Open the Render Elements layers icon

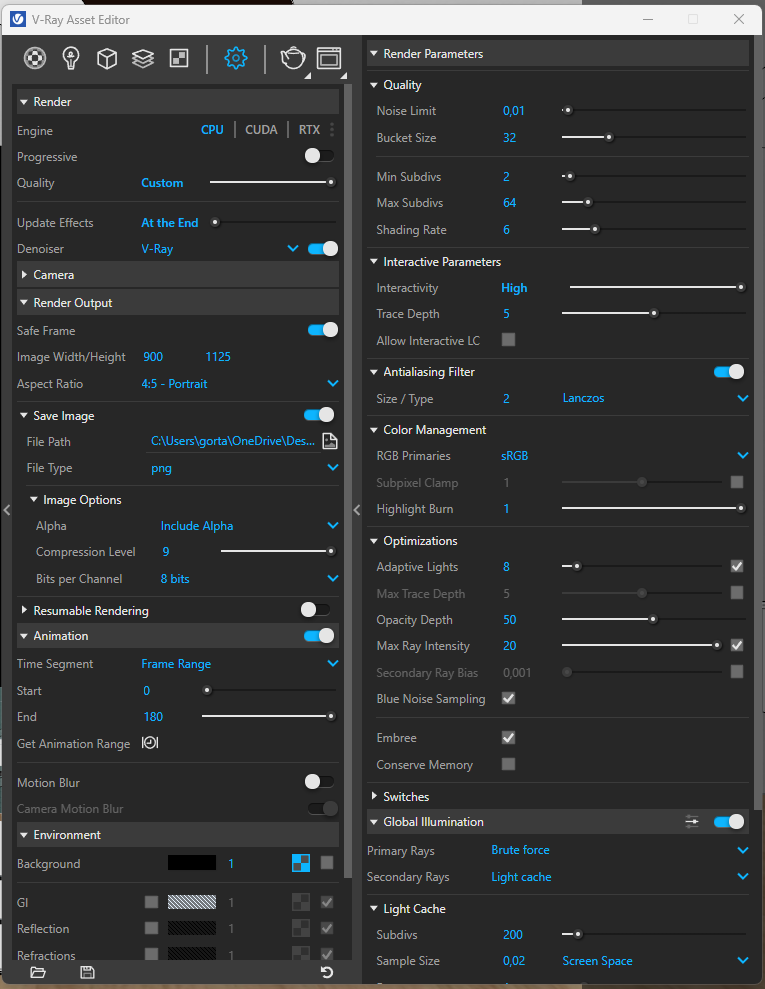(x=143, y=58)
